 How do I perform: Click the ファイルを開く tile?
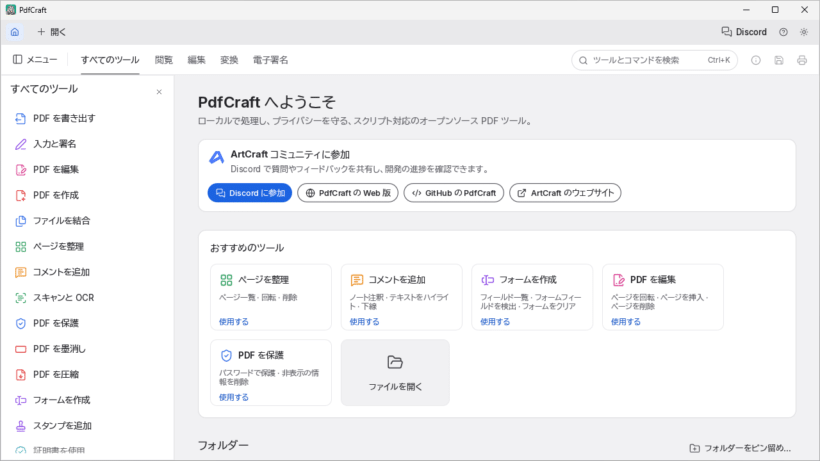(x=395, y=373)
